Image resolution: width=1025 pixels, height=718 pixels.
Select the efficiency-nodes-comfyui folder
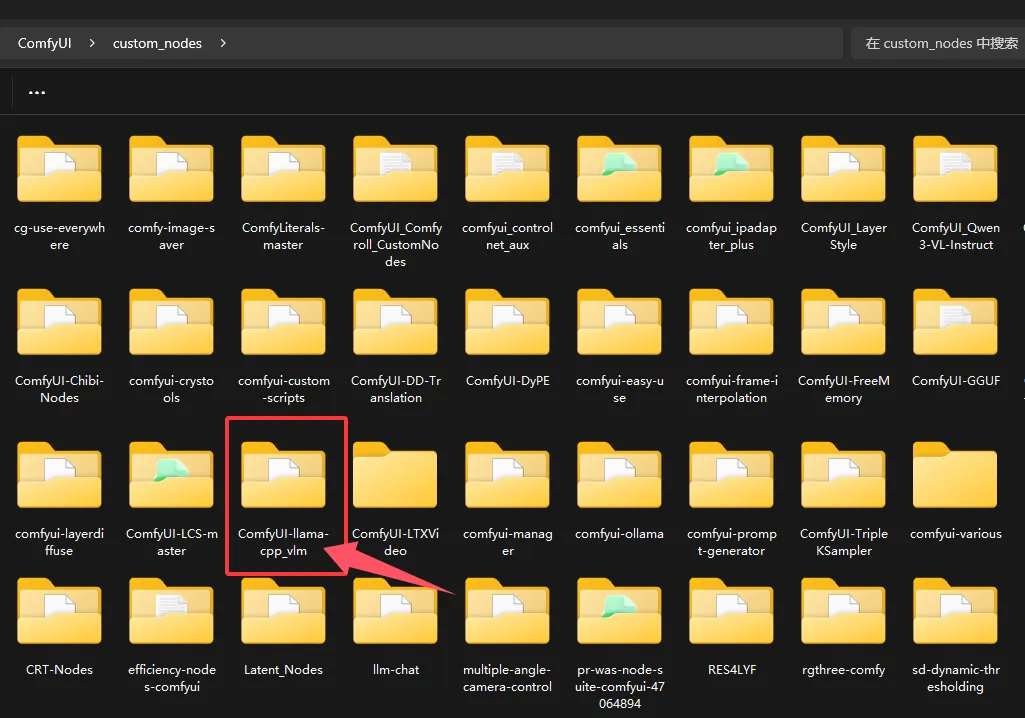(x=171, y=611)
